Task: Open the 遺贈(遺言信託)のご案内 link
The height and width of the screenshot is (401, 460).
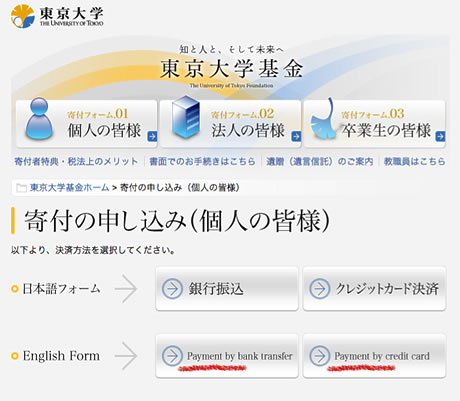Action: point(320,161)
